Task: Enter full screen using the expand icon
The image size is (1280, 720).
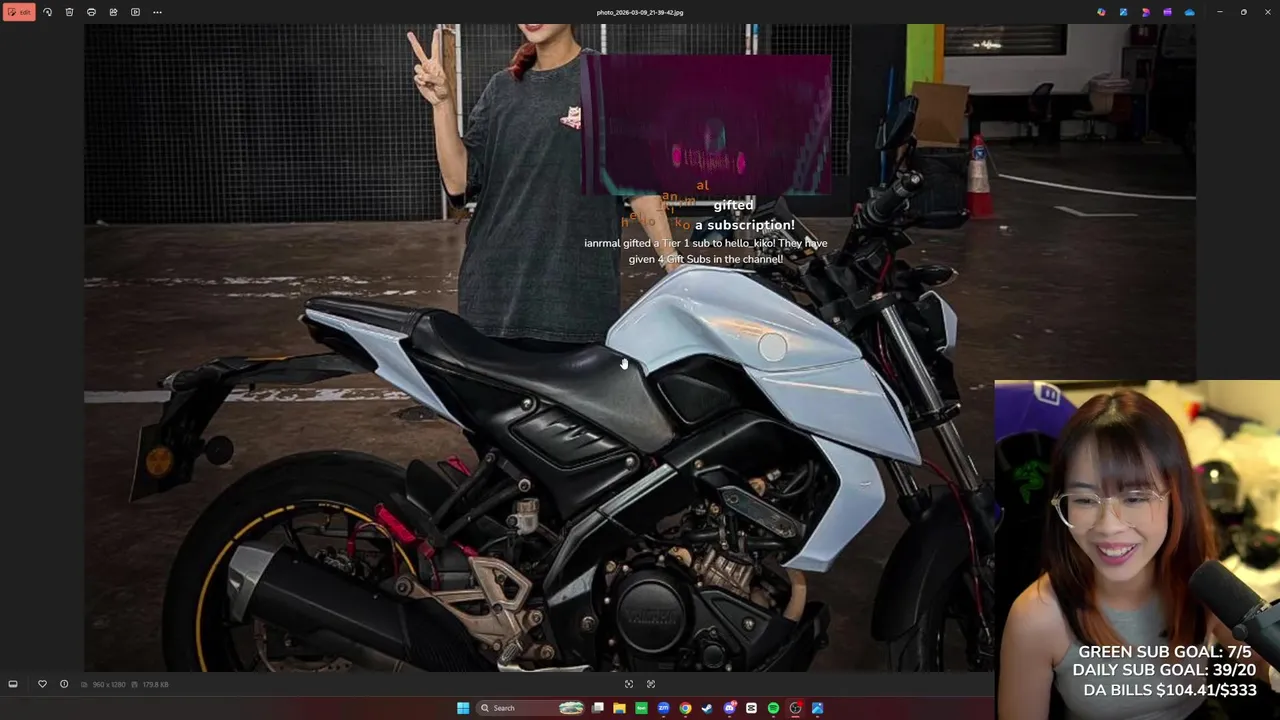Action: click(651, 684)
